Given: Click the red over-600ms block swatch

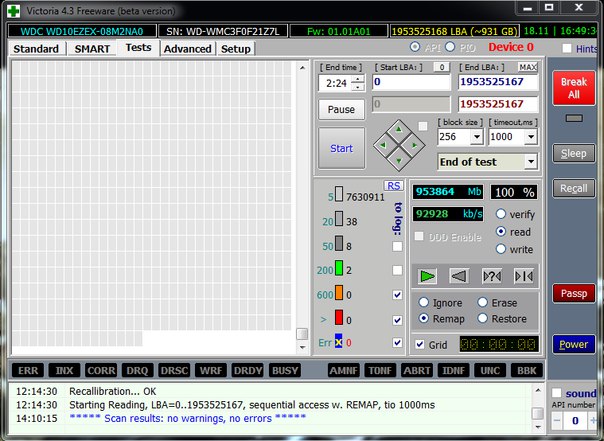Looking at the screenshot, I should click(339, 317).
